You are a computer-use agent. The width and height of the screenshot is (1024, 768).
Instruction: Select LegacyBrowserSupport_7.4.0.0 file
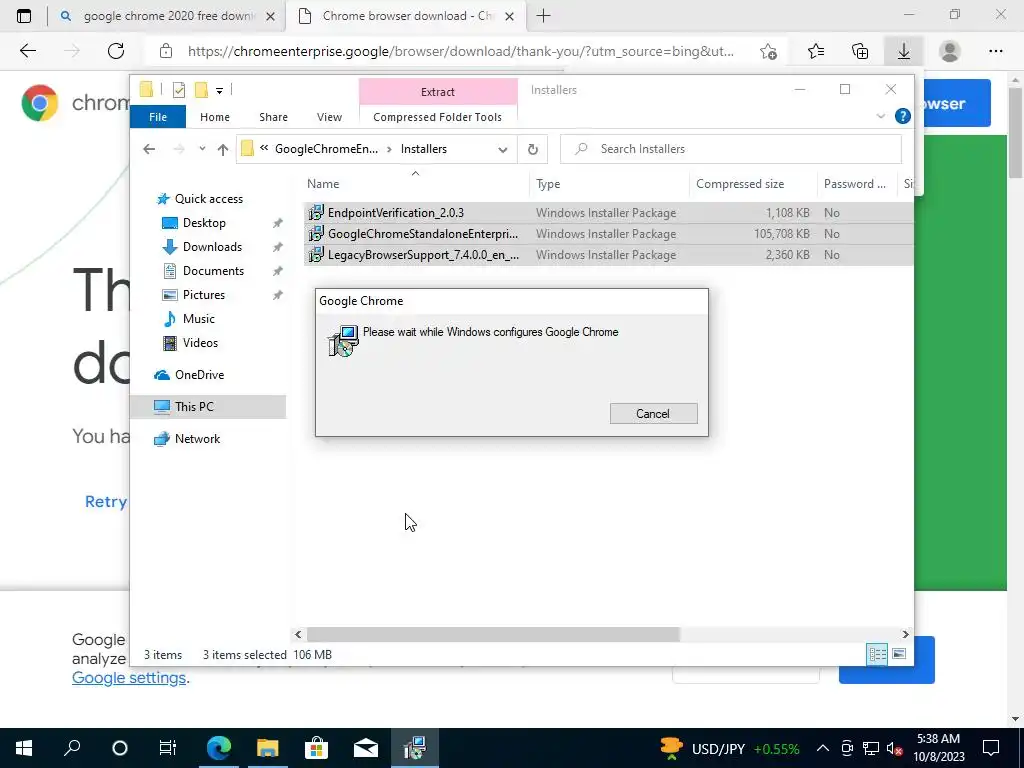point(609,255)
